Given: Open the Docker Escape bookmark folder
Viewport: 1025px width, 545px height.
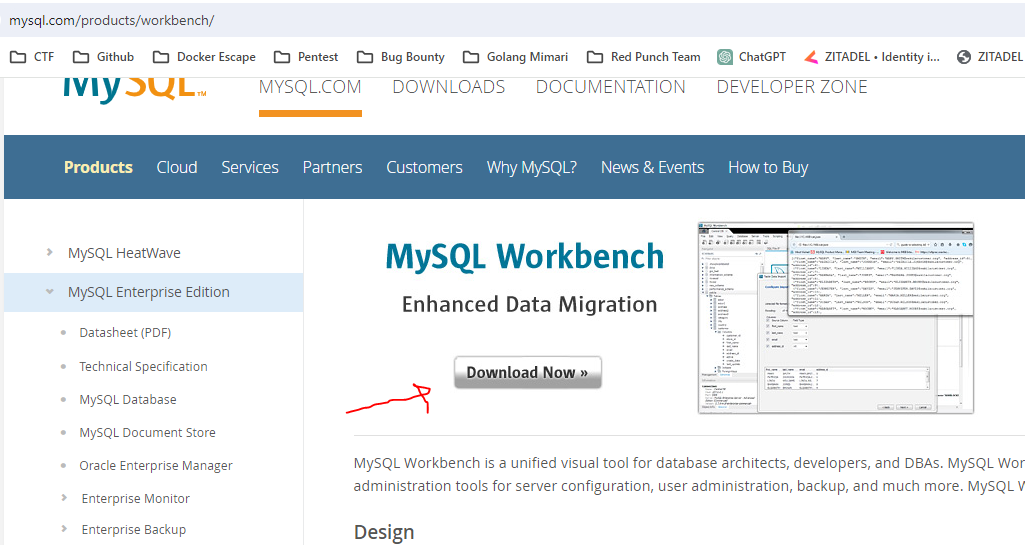Looking at the screenshot, I should pos(204,57).
